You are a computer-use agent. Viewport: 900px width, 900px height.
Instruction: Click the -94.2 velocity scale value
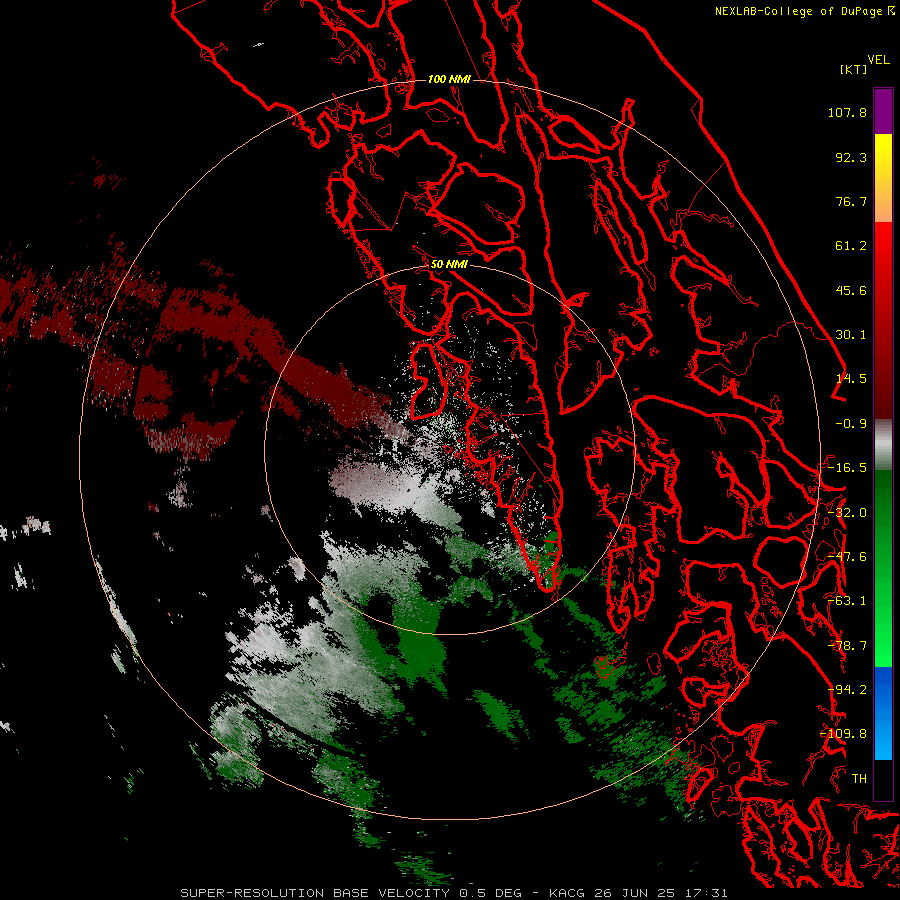coord(847,690)
